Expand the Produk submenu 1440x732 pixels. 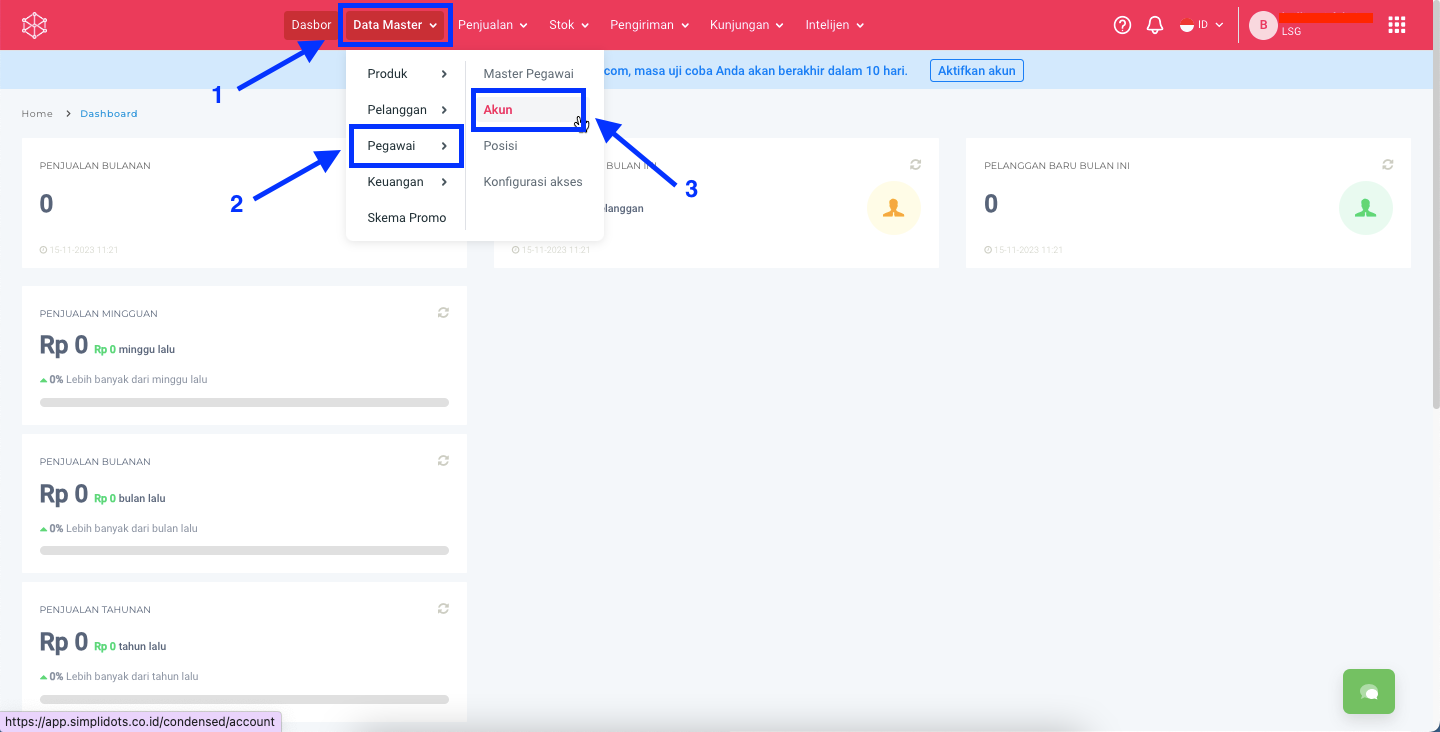click(x=406, y=74)
